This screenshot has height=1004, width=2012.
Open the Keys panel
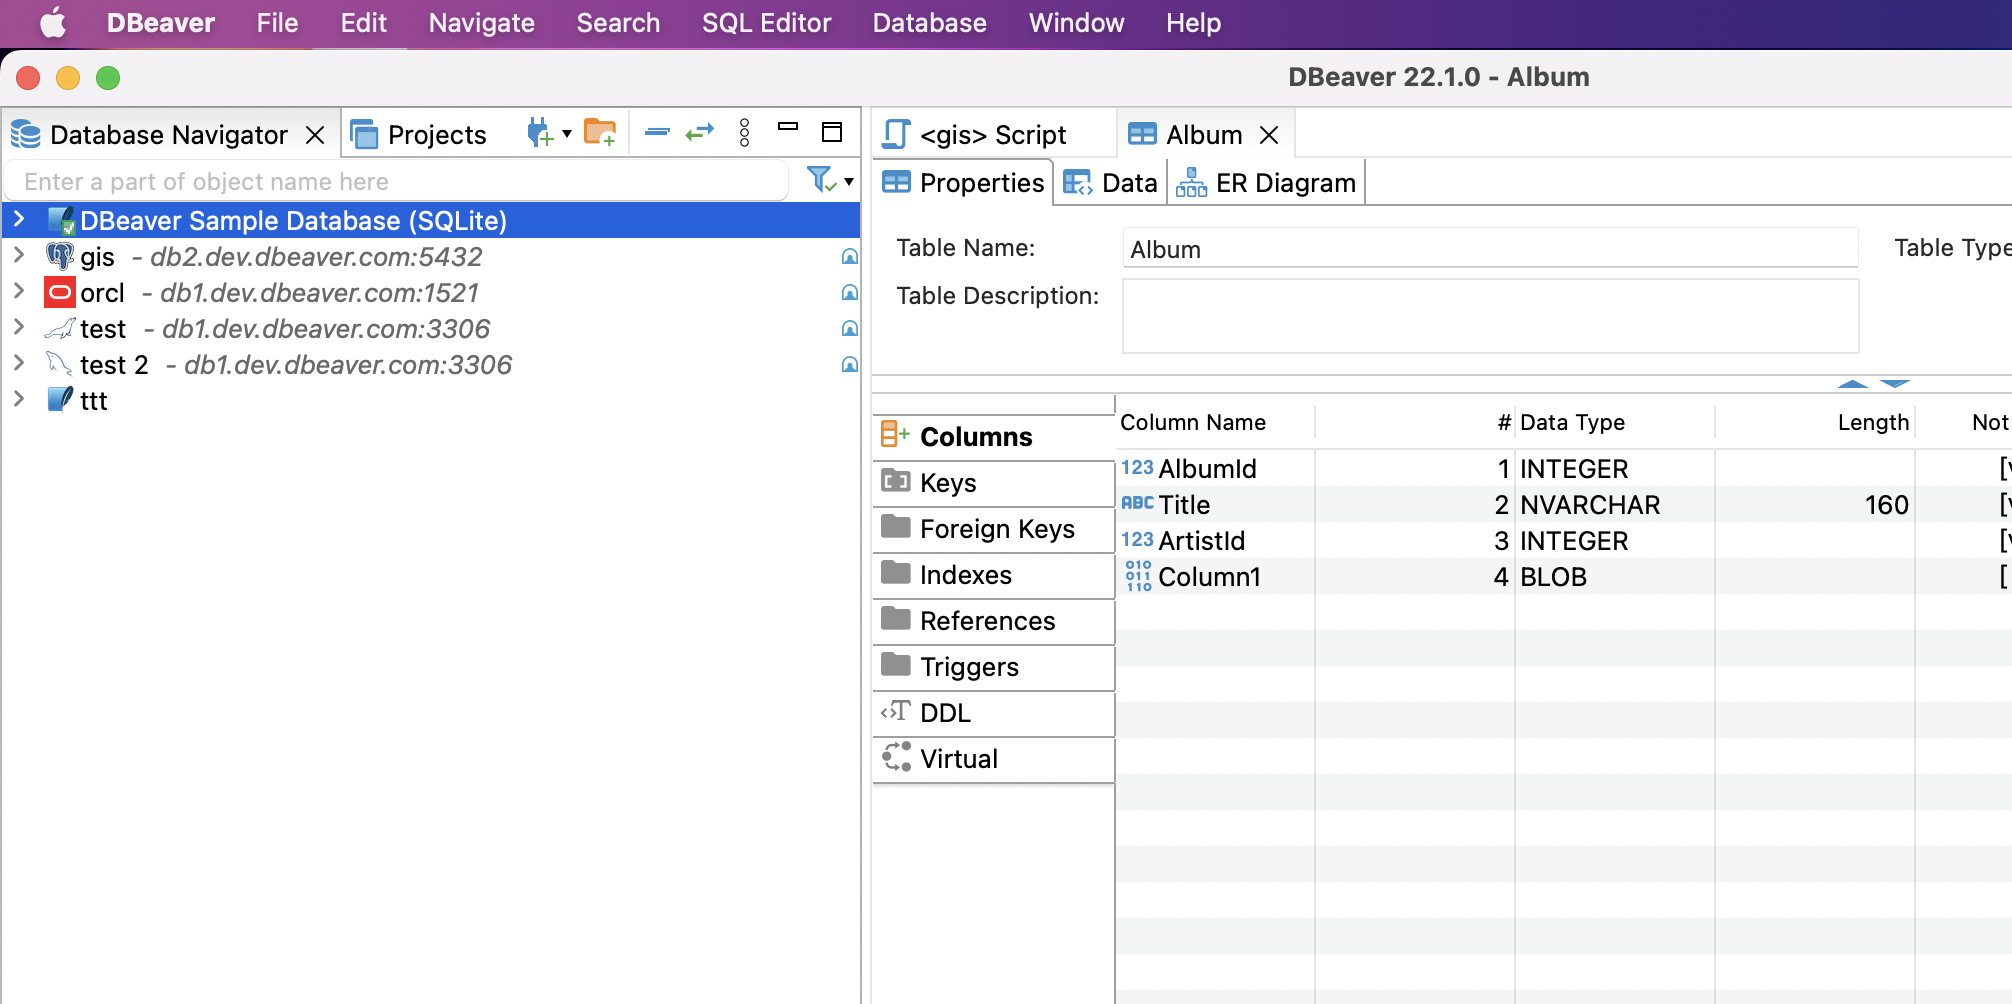pos(947,482)
